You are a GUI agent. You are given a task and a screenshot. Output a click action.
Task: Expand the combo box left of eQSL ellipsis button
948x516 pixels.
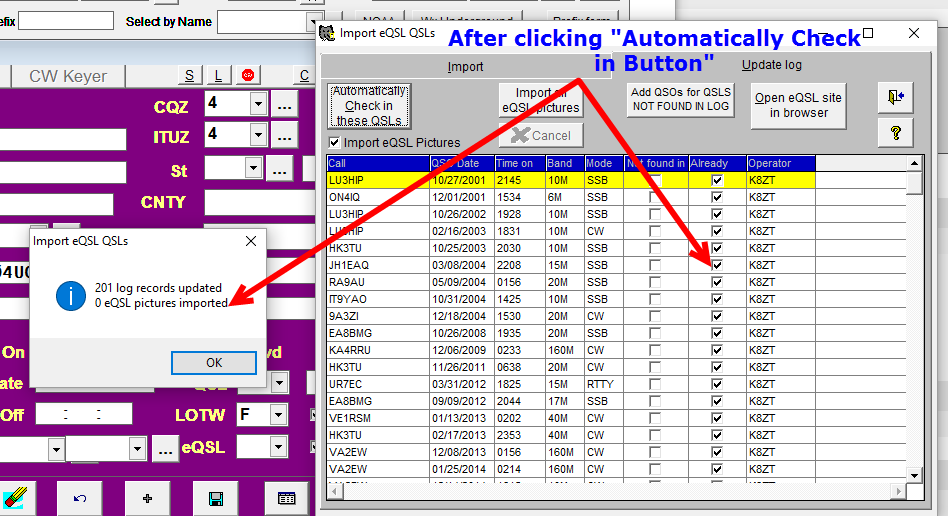pos(137,449)
